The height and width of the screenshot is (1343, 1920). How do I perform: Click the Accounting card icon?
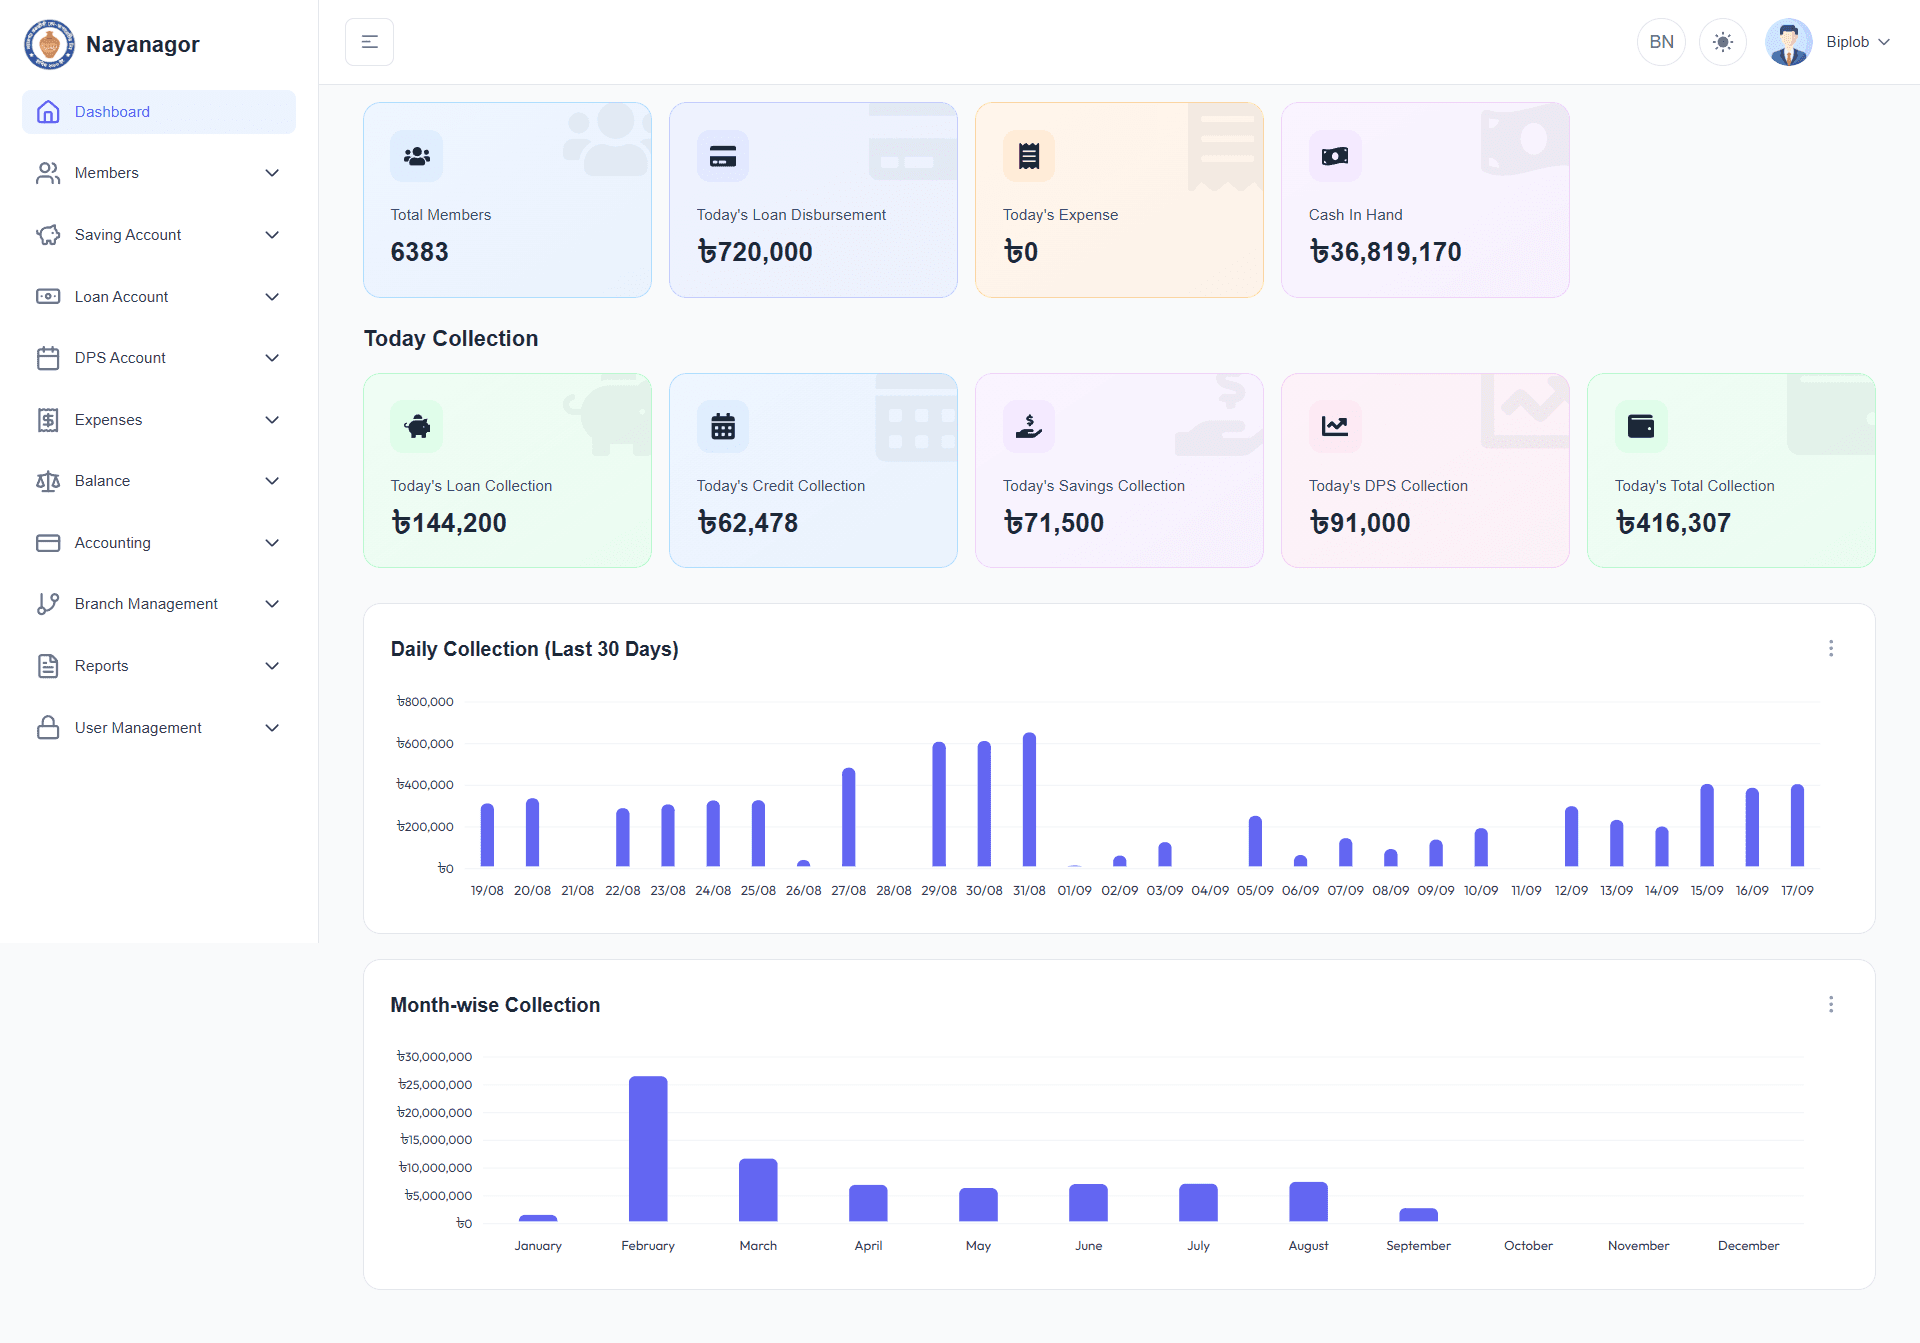click(x=48, y=543)
